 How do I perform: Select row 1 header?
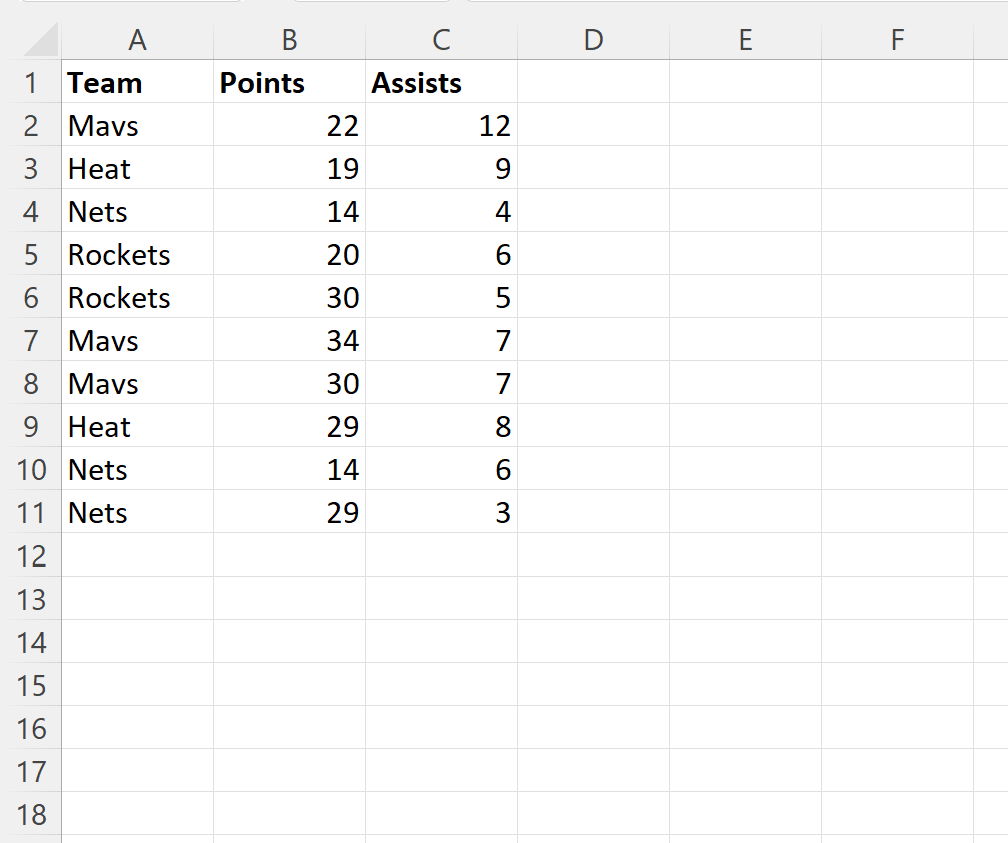[x=30, y=83]
